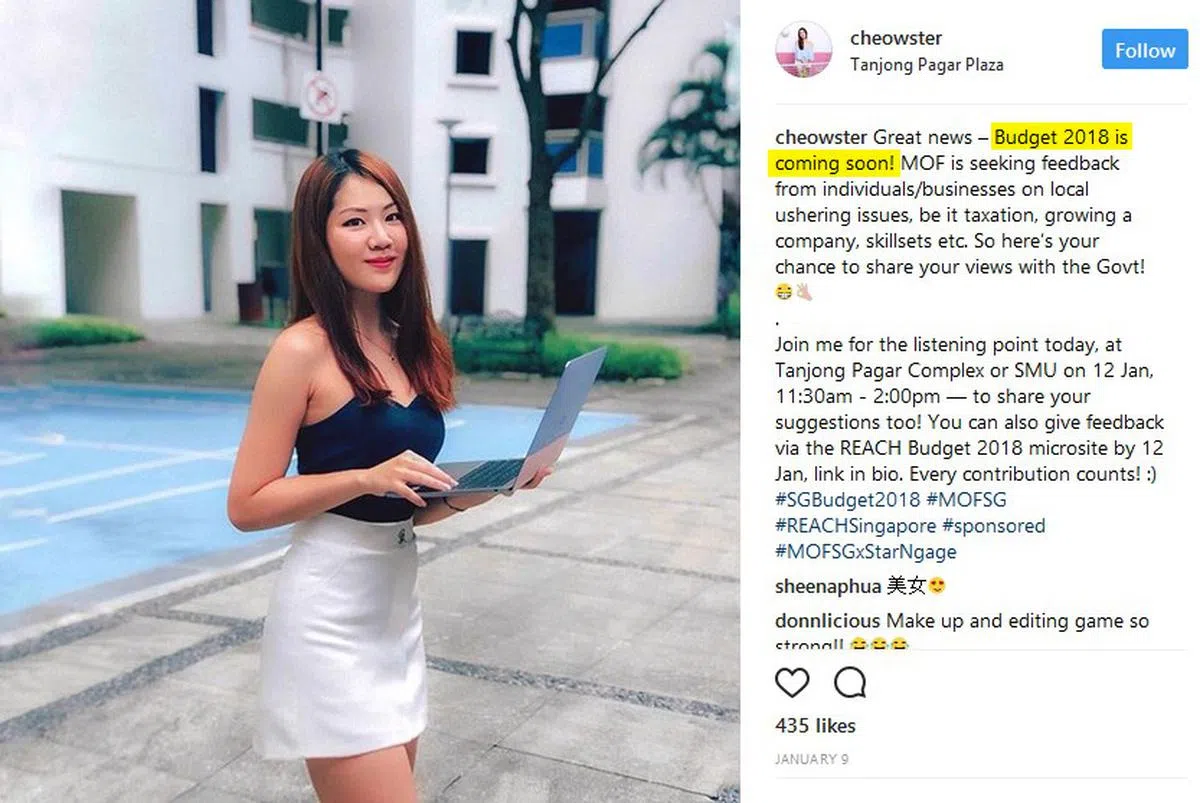Open comments via speech bubble icon
Image resolution: width=1200 pixels, height=803 pixels.
(x=850, y=683)
